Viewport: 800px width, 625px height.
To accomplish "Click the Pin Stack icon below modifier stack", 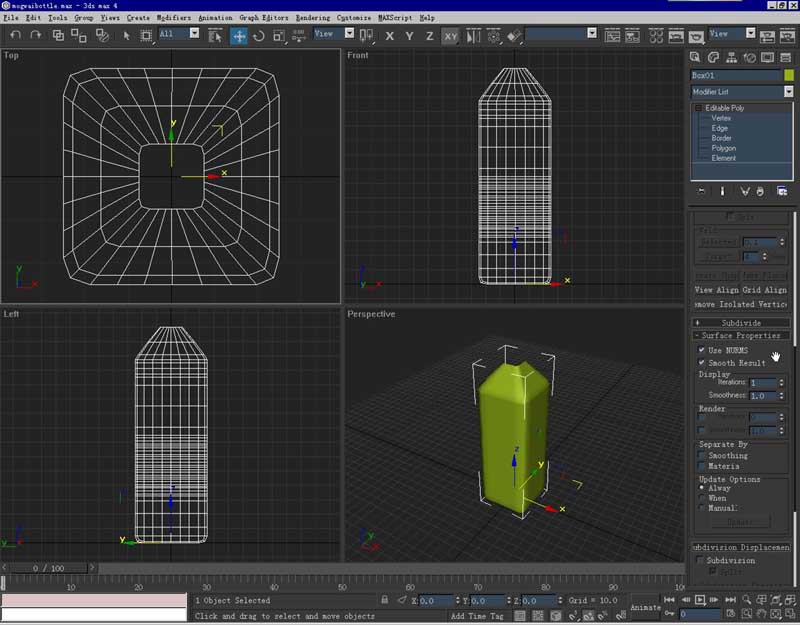I will [701, 190].
